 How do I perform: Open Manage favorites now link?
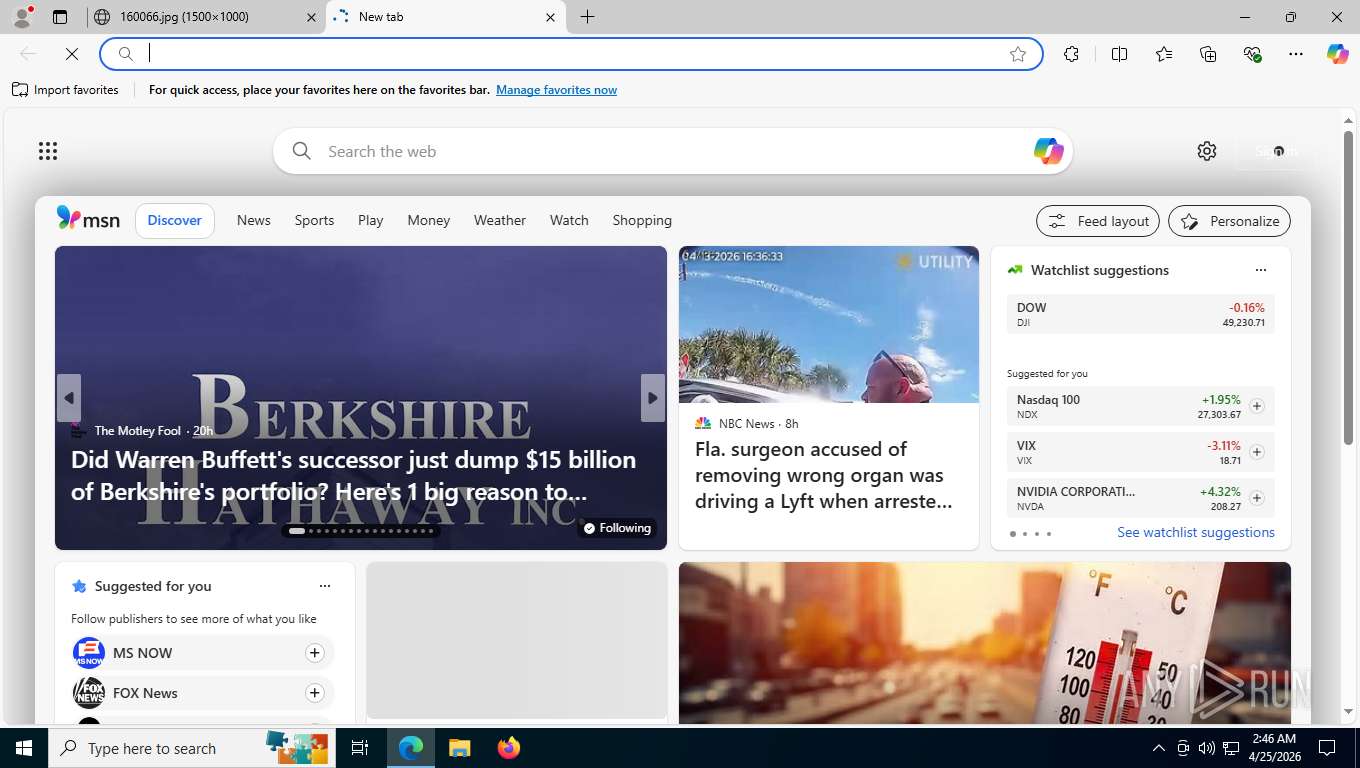pyautogui.click(x=556, y=90)
